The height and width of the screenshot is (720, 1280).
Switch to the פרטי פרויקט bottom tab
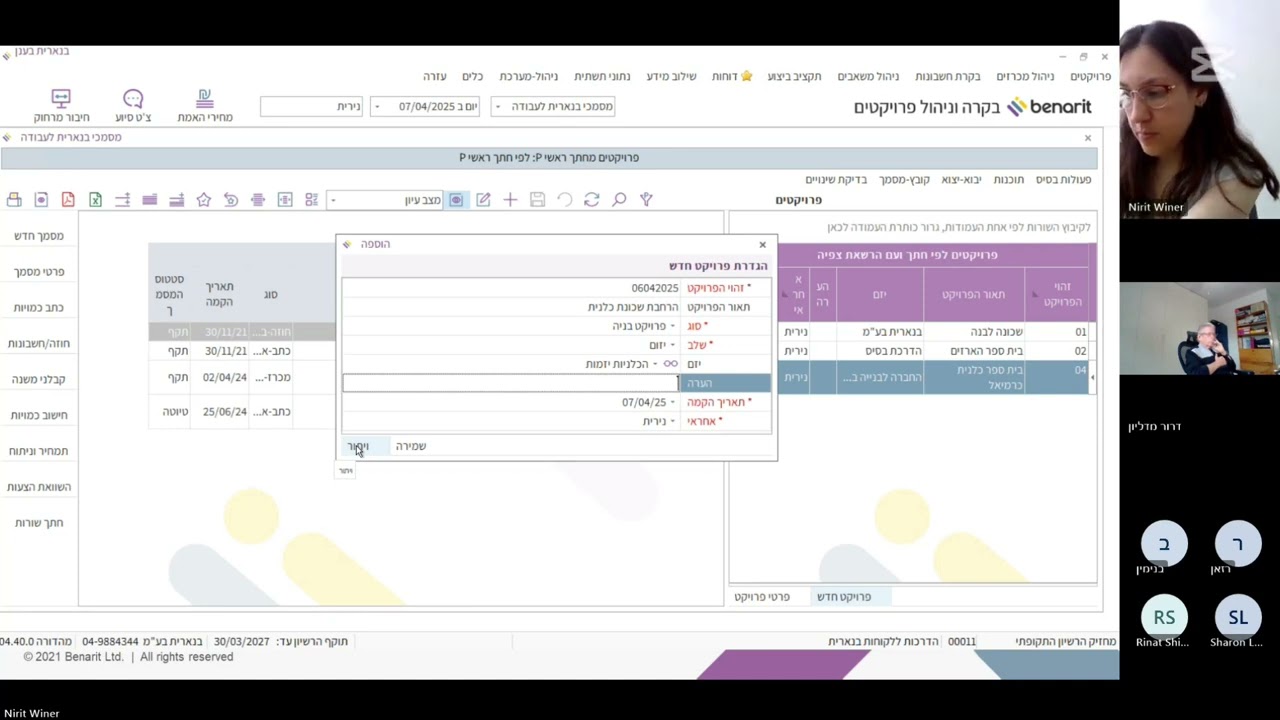(762, 597)
